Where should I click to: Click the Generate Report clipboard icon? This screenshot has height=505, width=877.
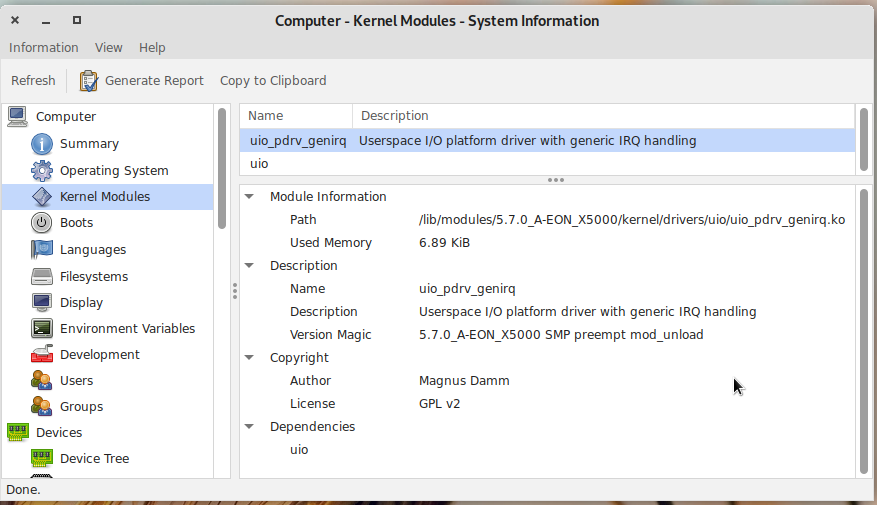[89, 81]
